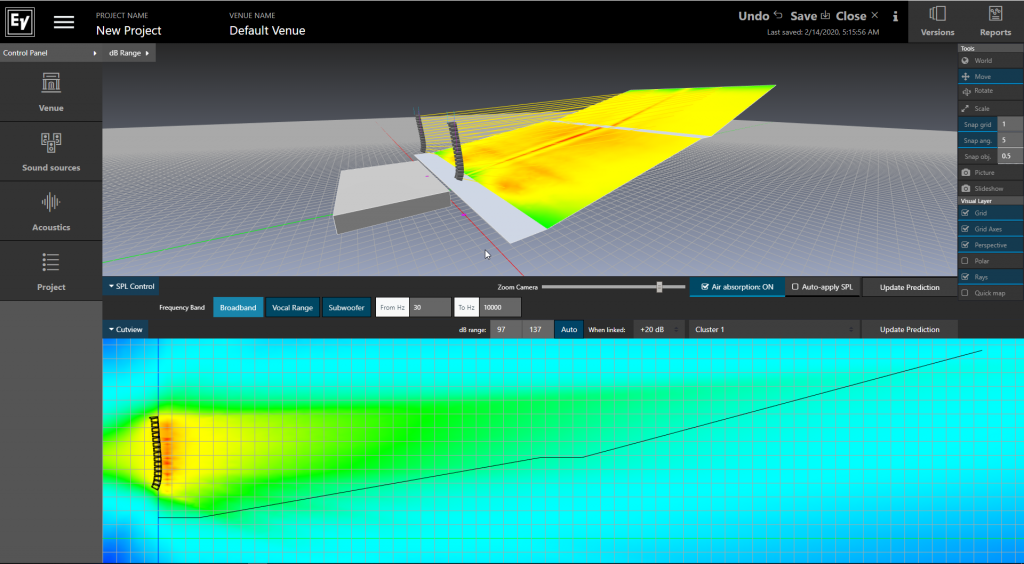
Task: Edit the Snap angle value field
Action: [x=1010, y=140]
